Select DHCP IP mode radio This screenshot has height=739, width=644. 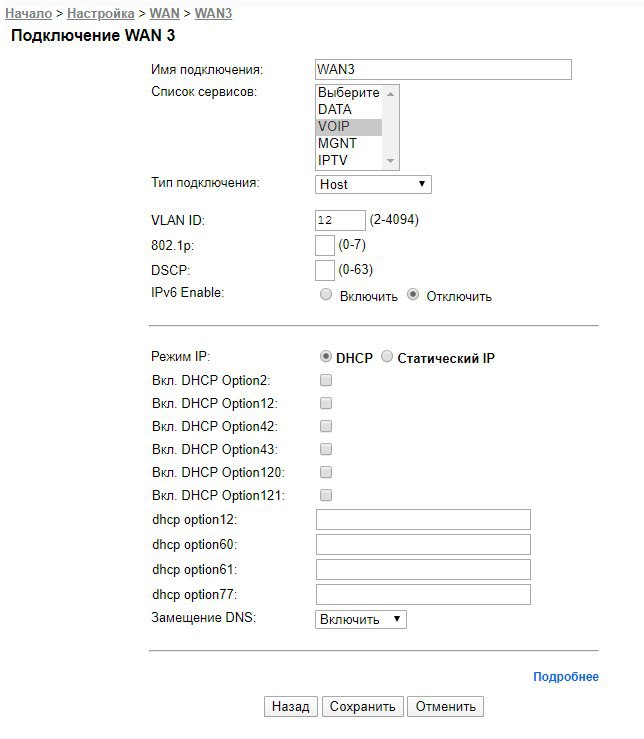(x=325, y=357)
